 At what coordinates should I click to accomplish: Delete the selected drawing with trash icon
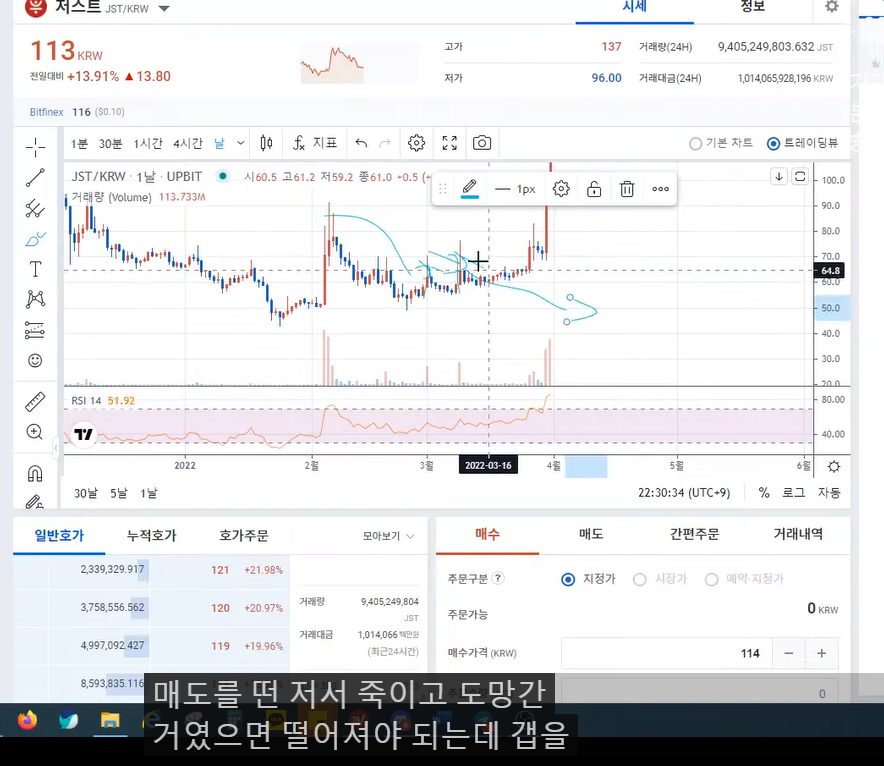pyautogui.click(x=627, y=189)
